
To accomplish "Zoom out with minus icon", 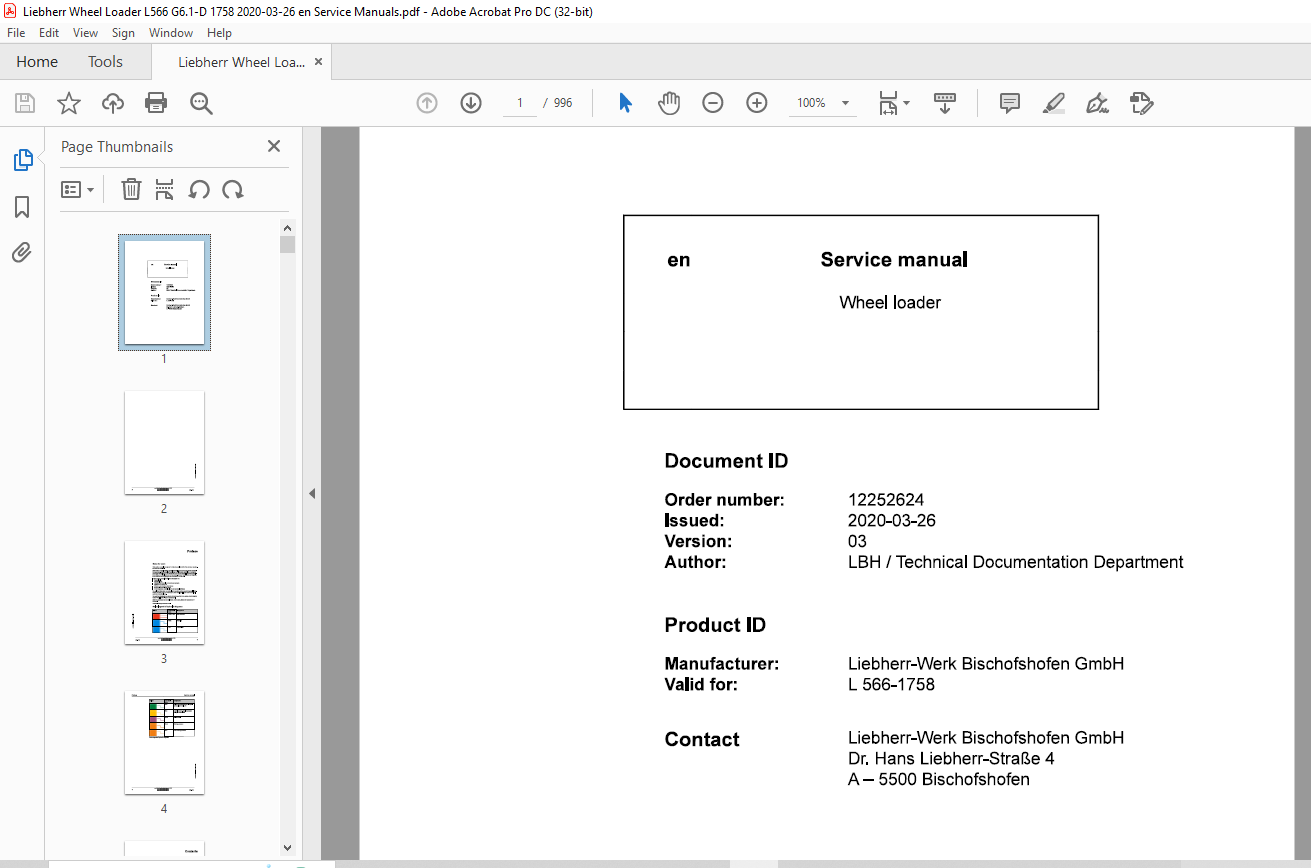I will 713,103.
